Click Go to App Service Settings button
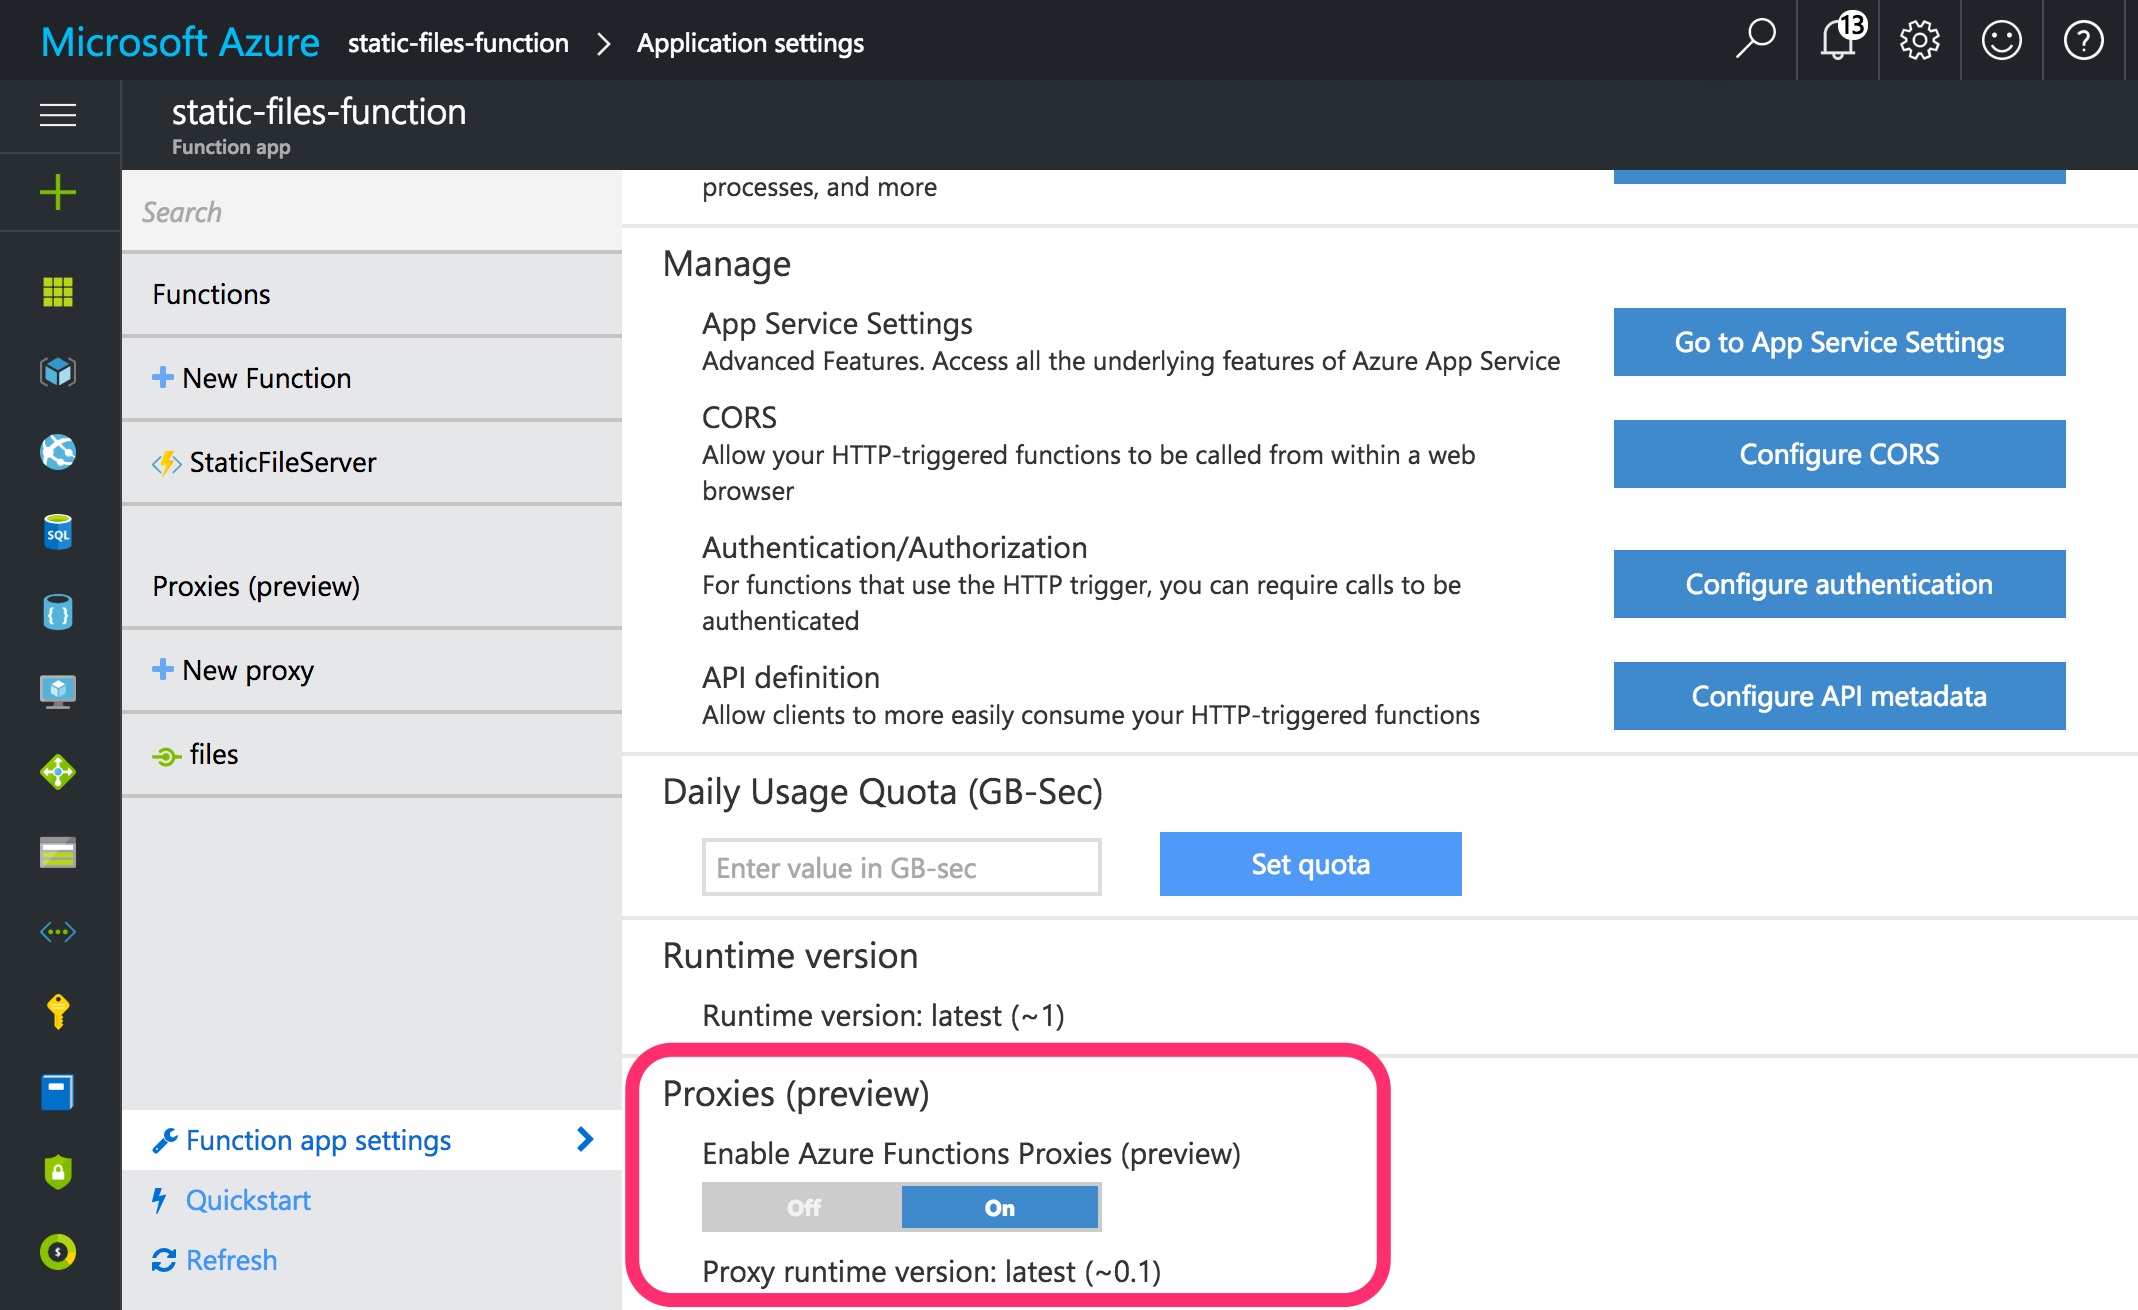2138x1310 pixels. (x=1839, y=342)
